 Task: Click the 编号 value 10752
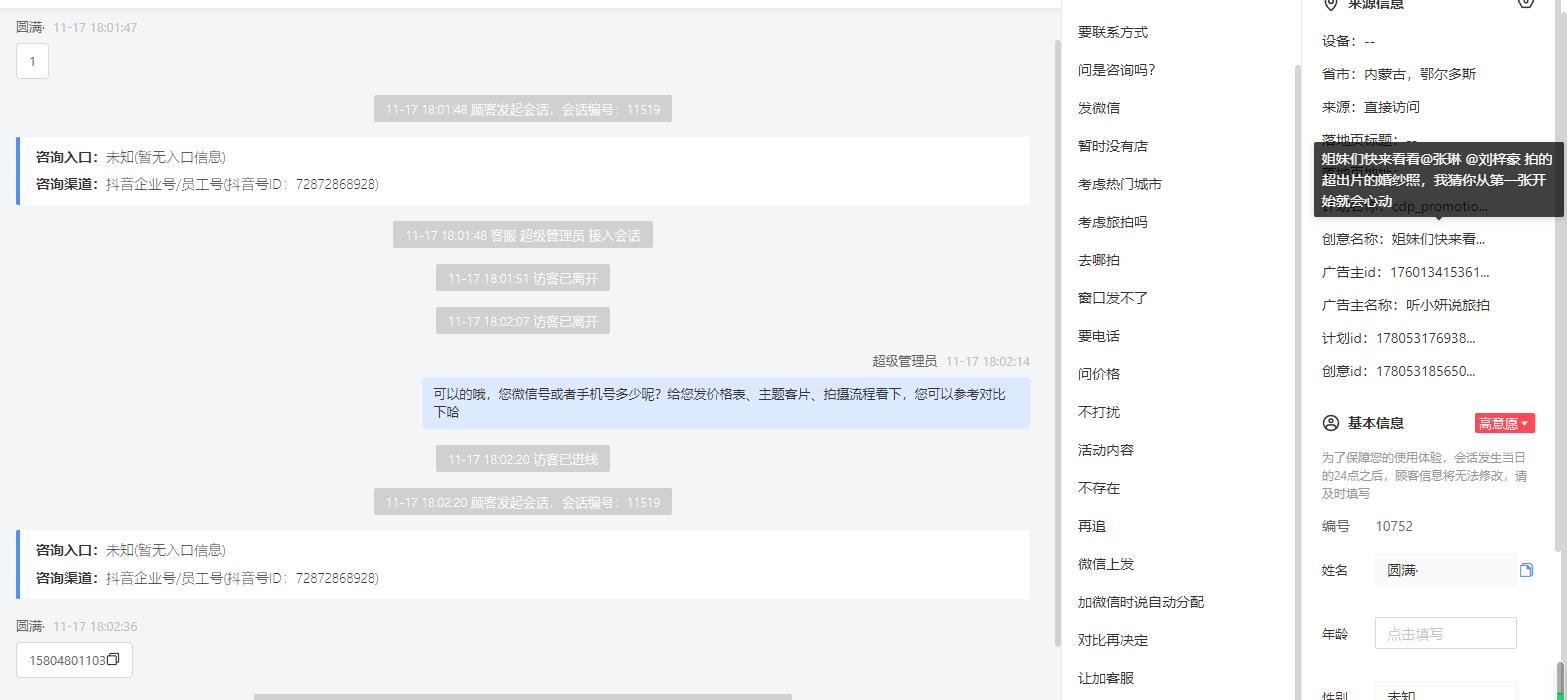pyautogui.click(x=1394, y=526)
